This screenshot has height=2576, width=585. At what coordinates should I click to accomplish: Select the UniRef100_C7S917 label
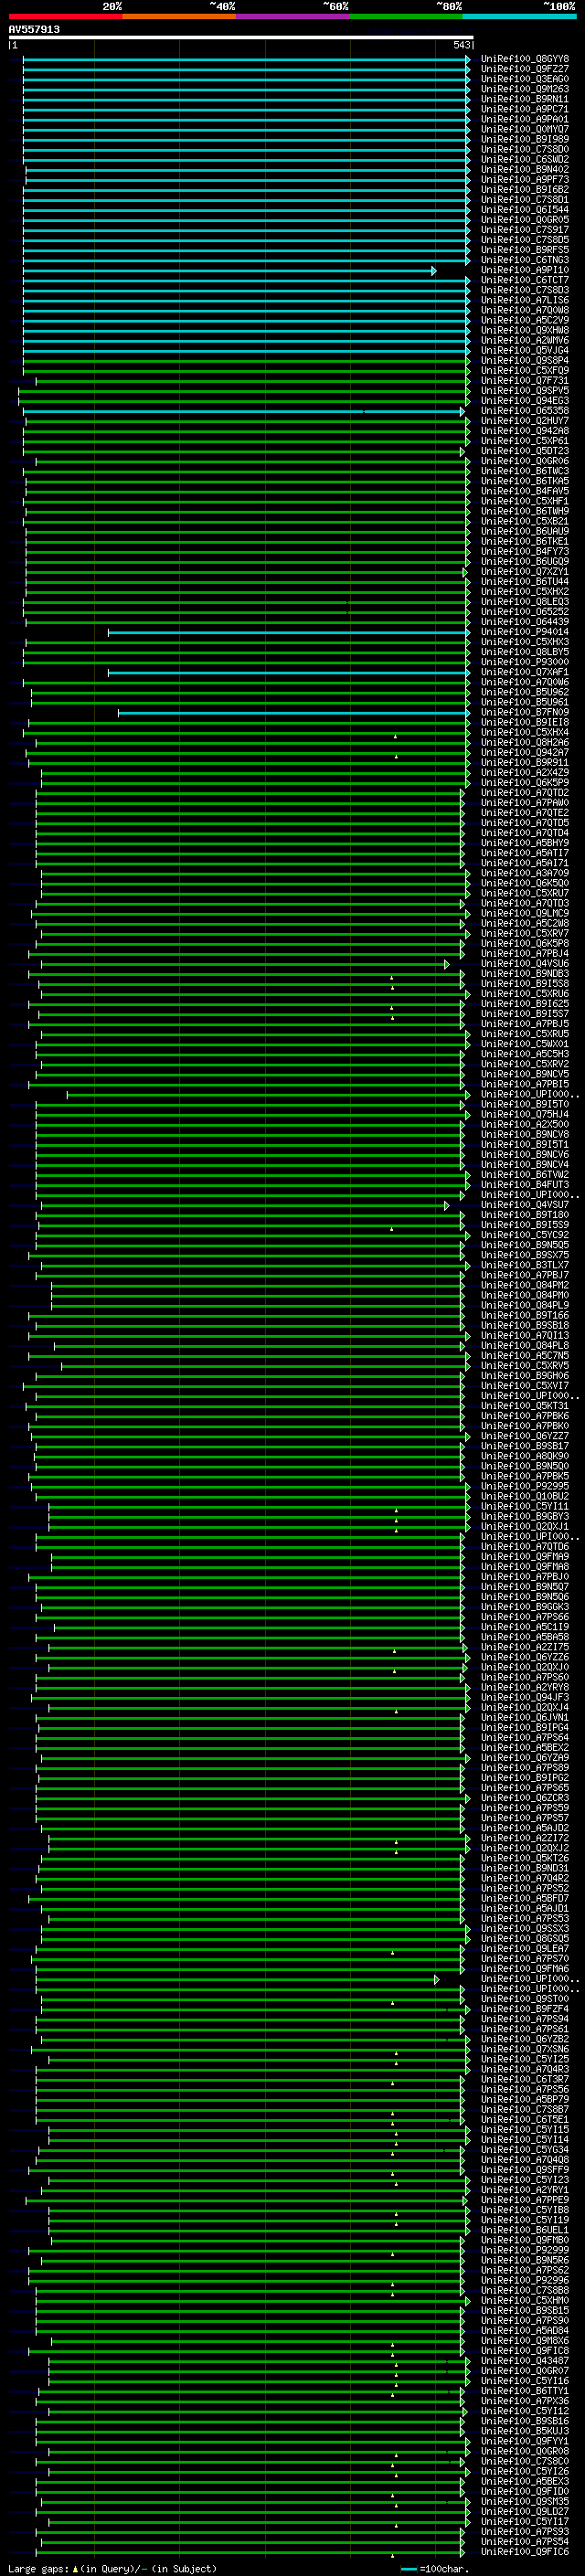tap(524, 230)
